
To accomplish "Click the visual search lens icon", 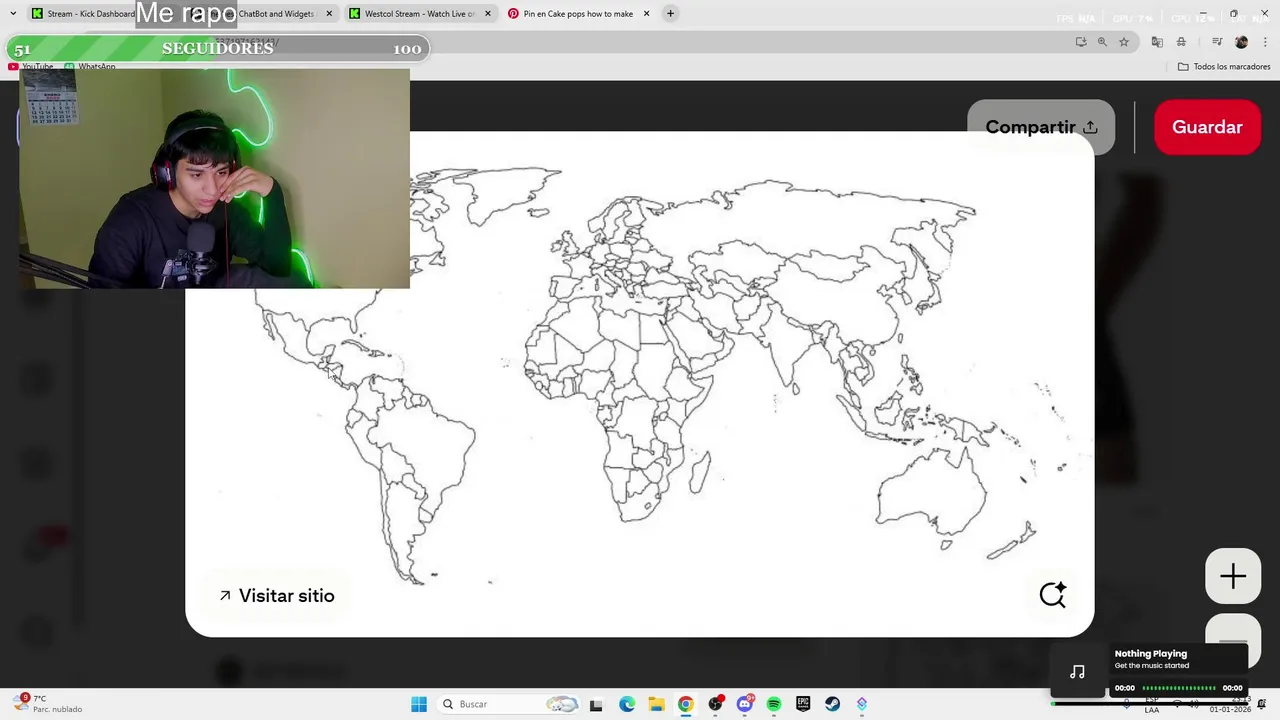I will (1053, 595).
